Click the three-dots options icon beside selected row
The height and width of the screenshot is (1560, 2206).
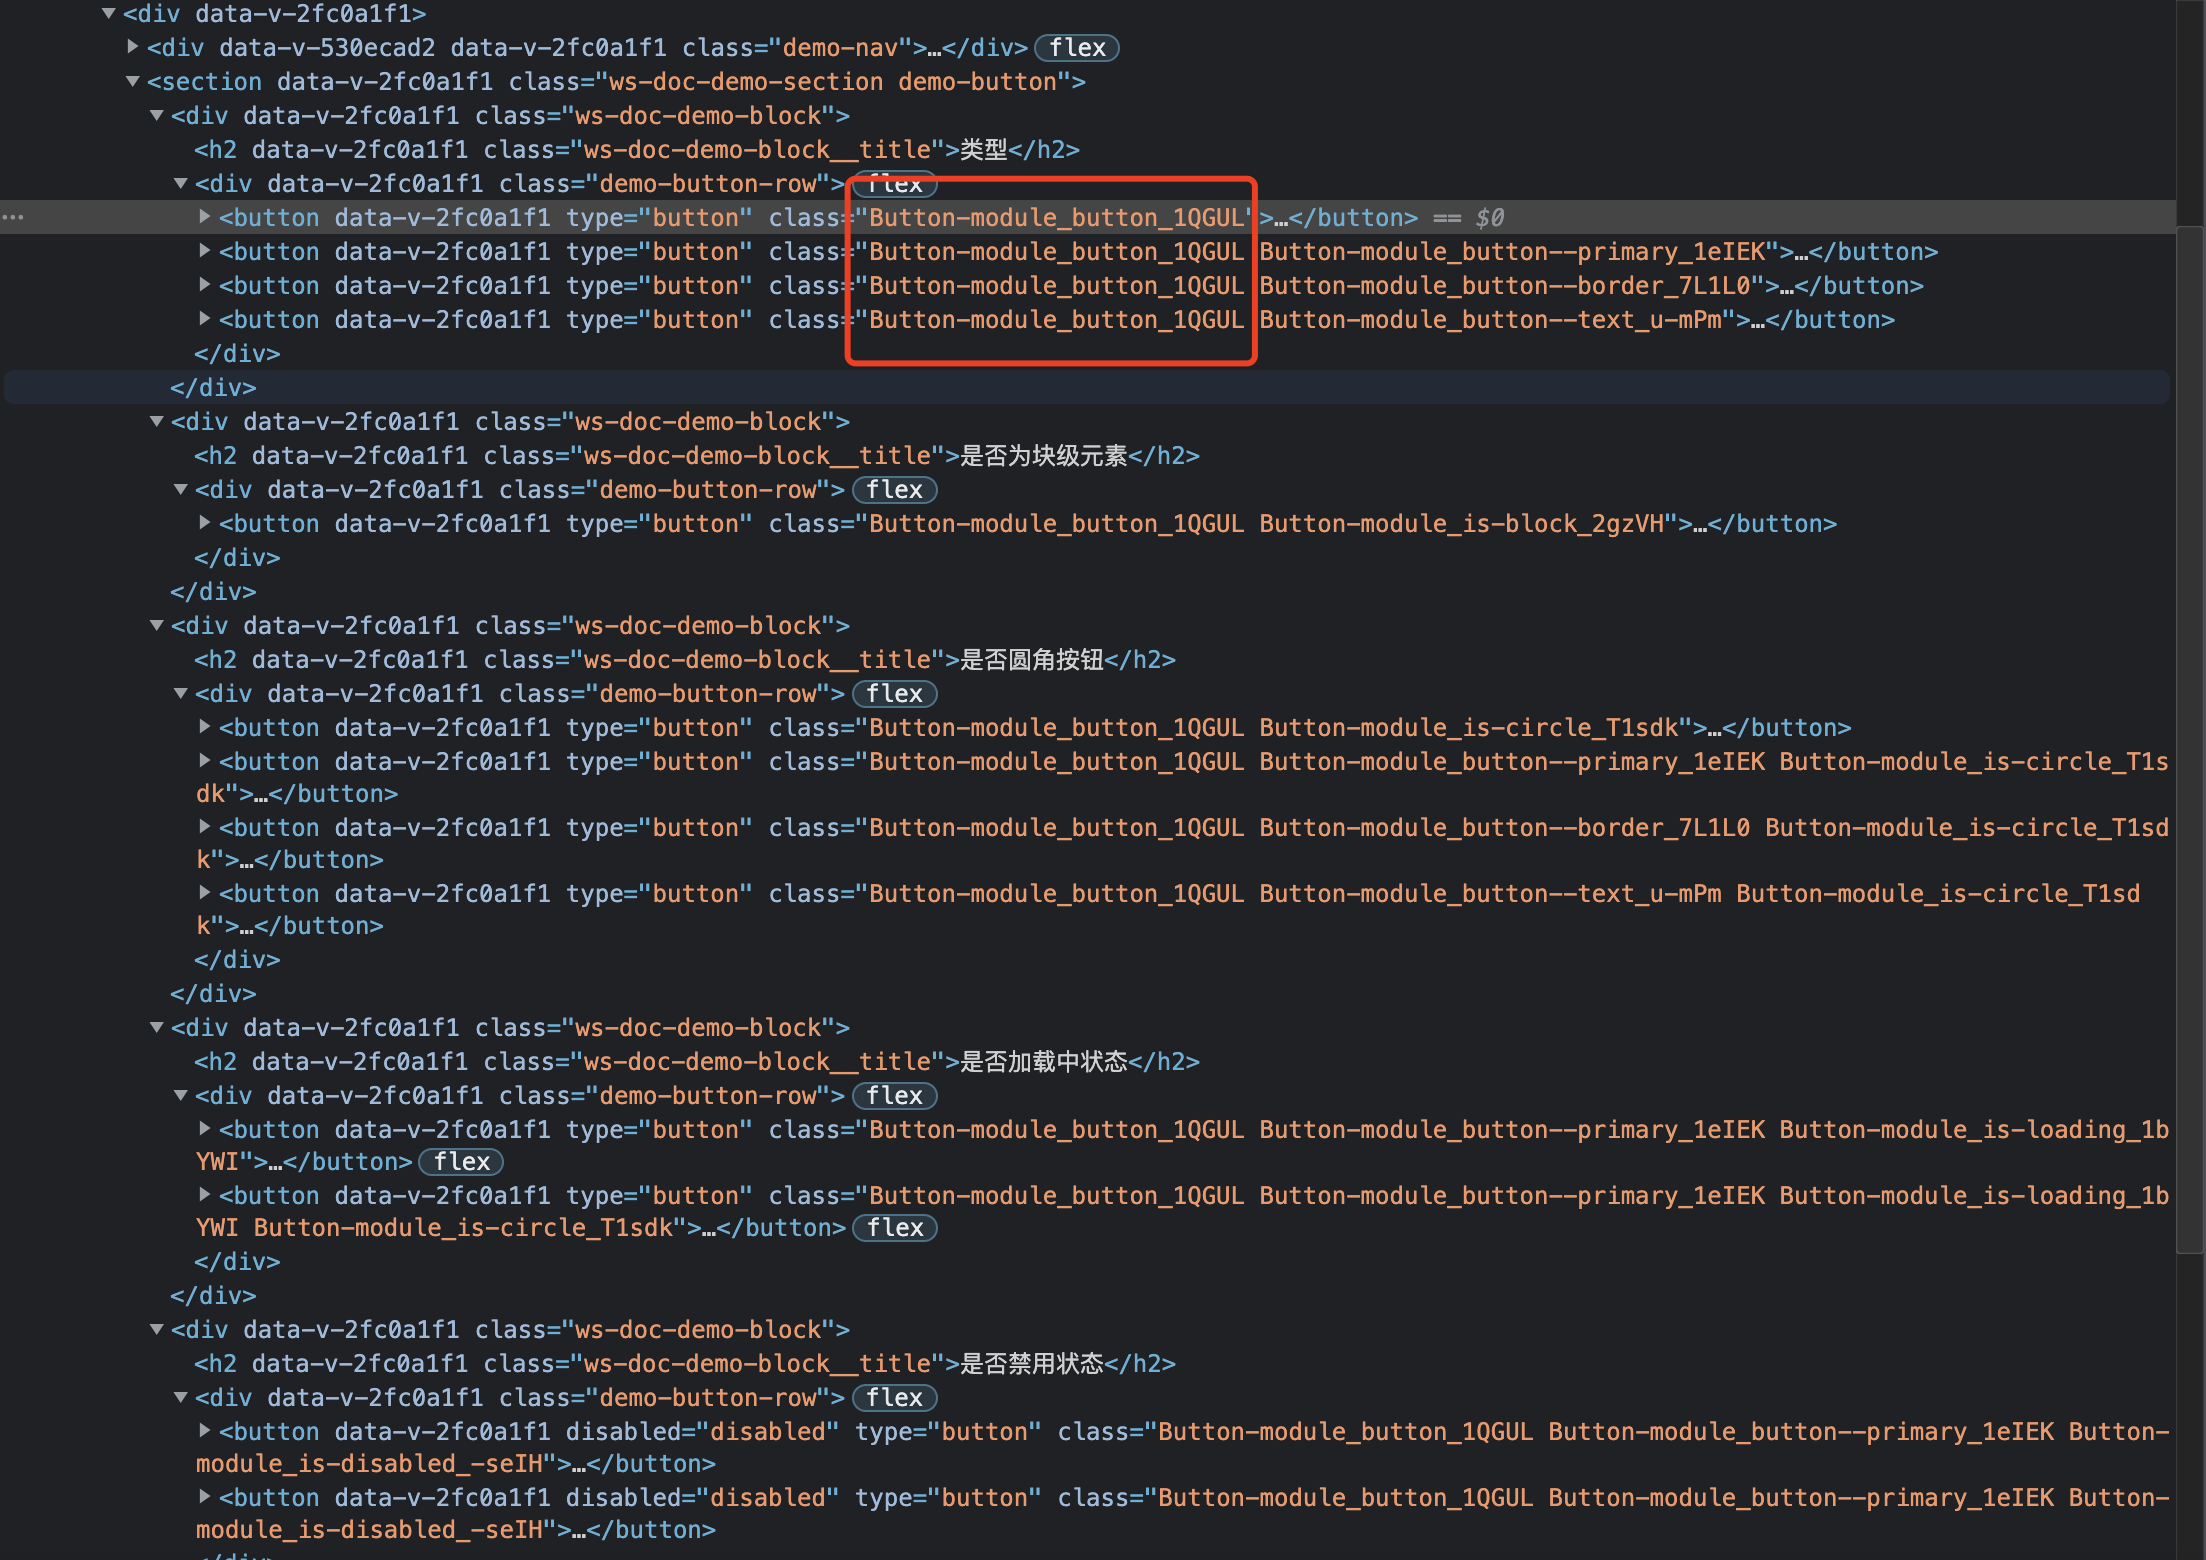[x=13, y=217]
